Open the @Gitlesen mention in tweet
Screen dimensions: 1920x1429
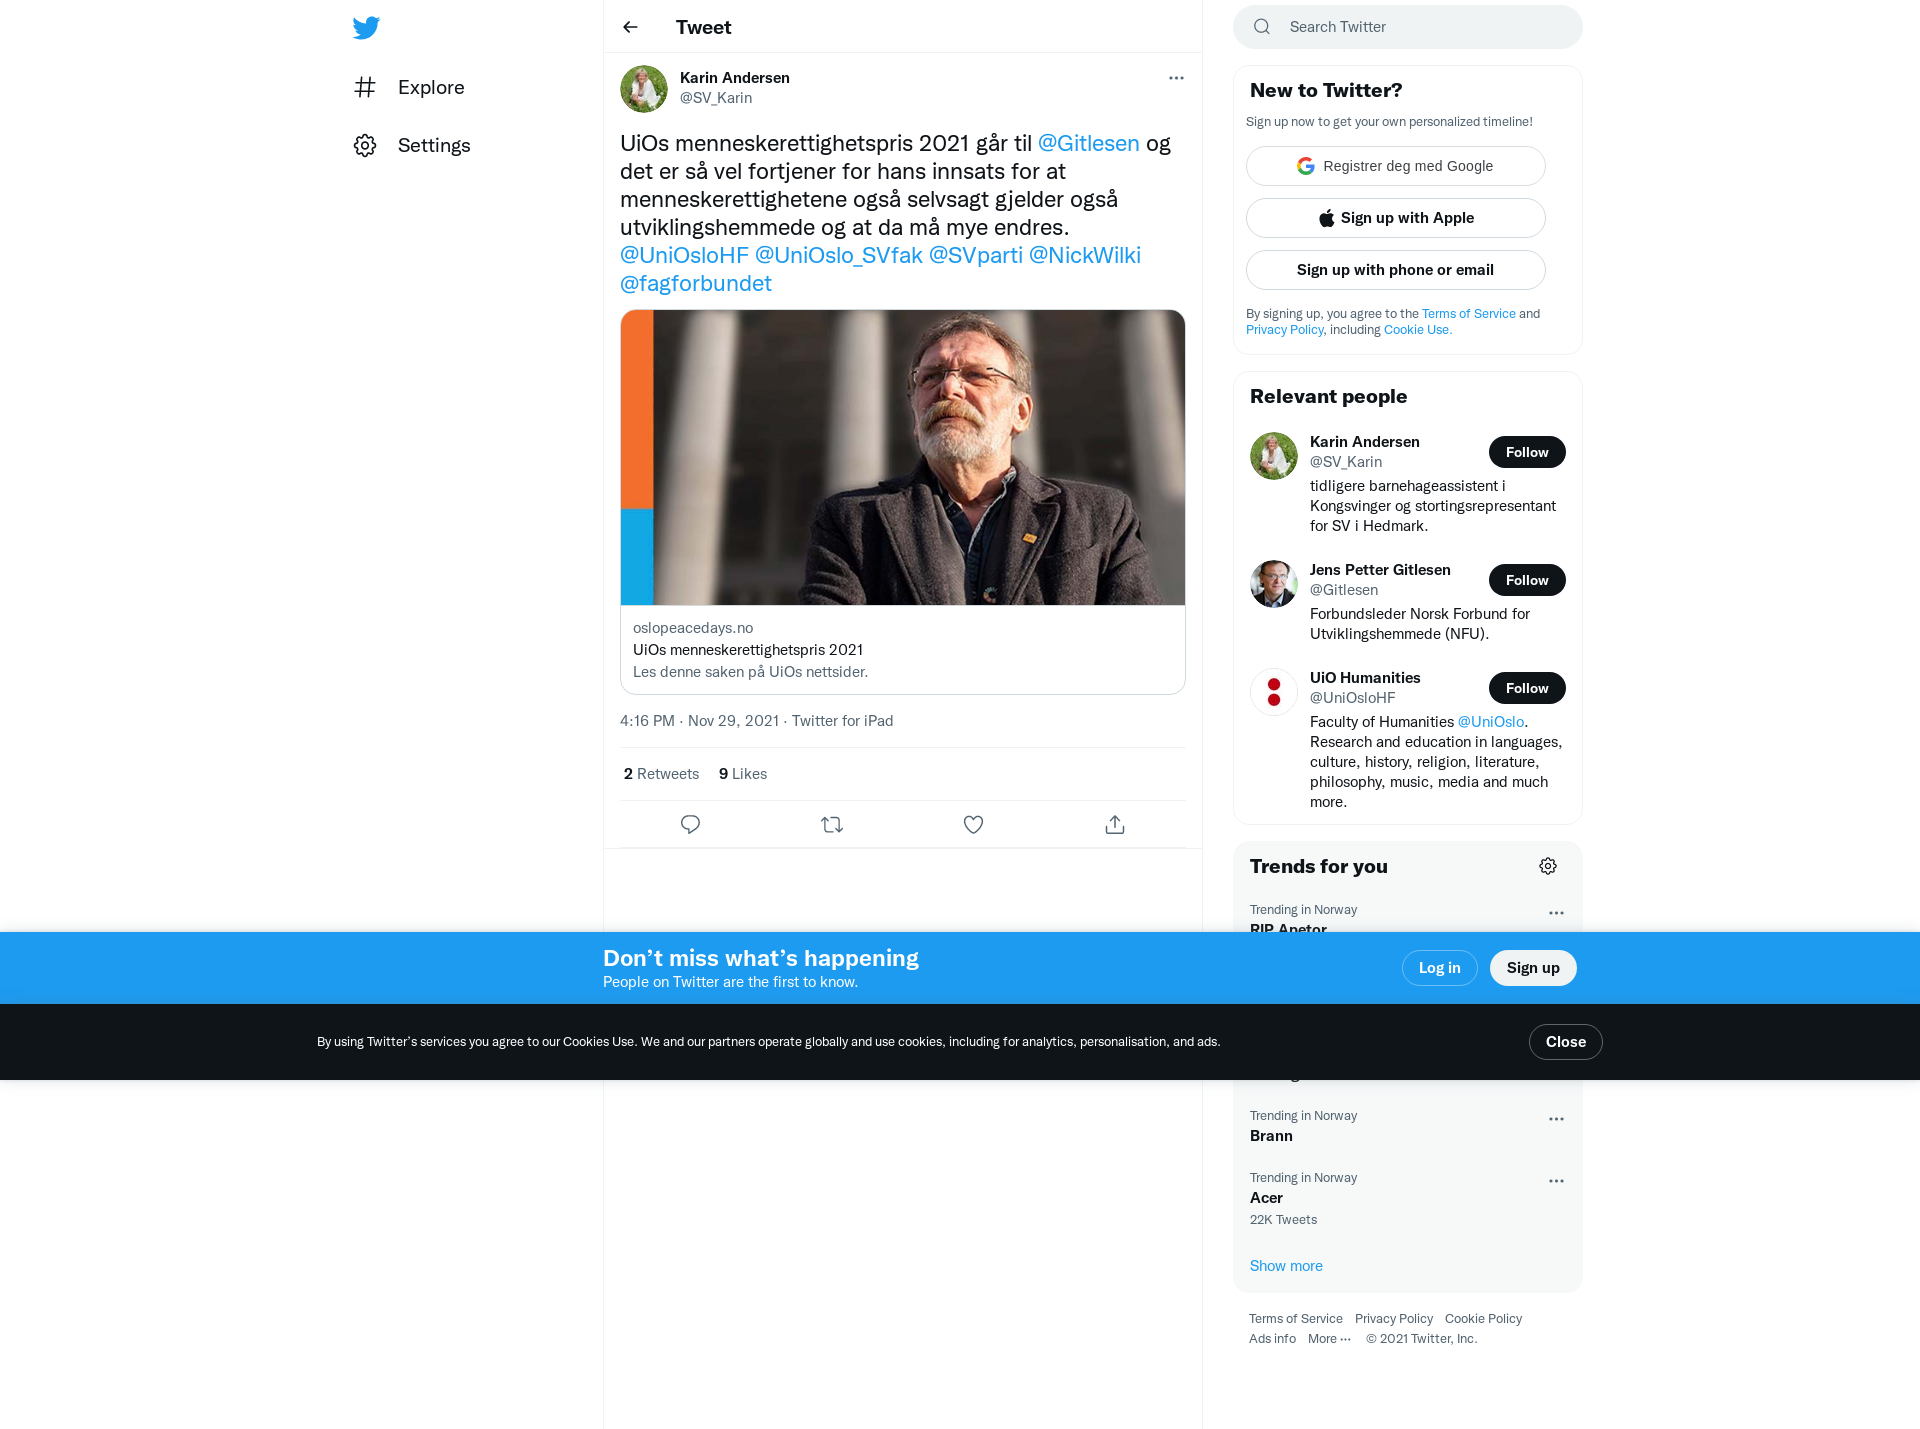pyautogui.click(x=1088, y=143)
